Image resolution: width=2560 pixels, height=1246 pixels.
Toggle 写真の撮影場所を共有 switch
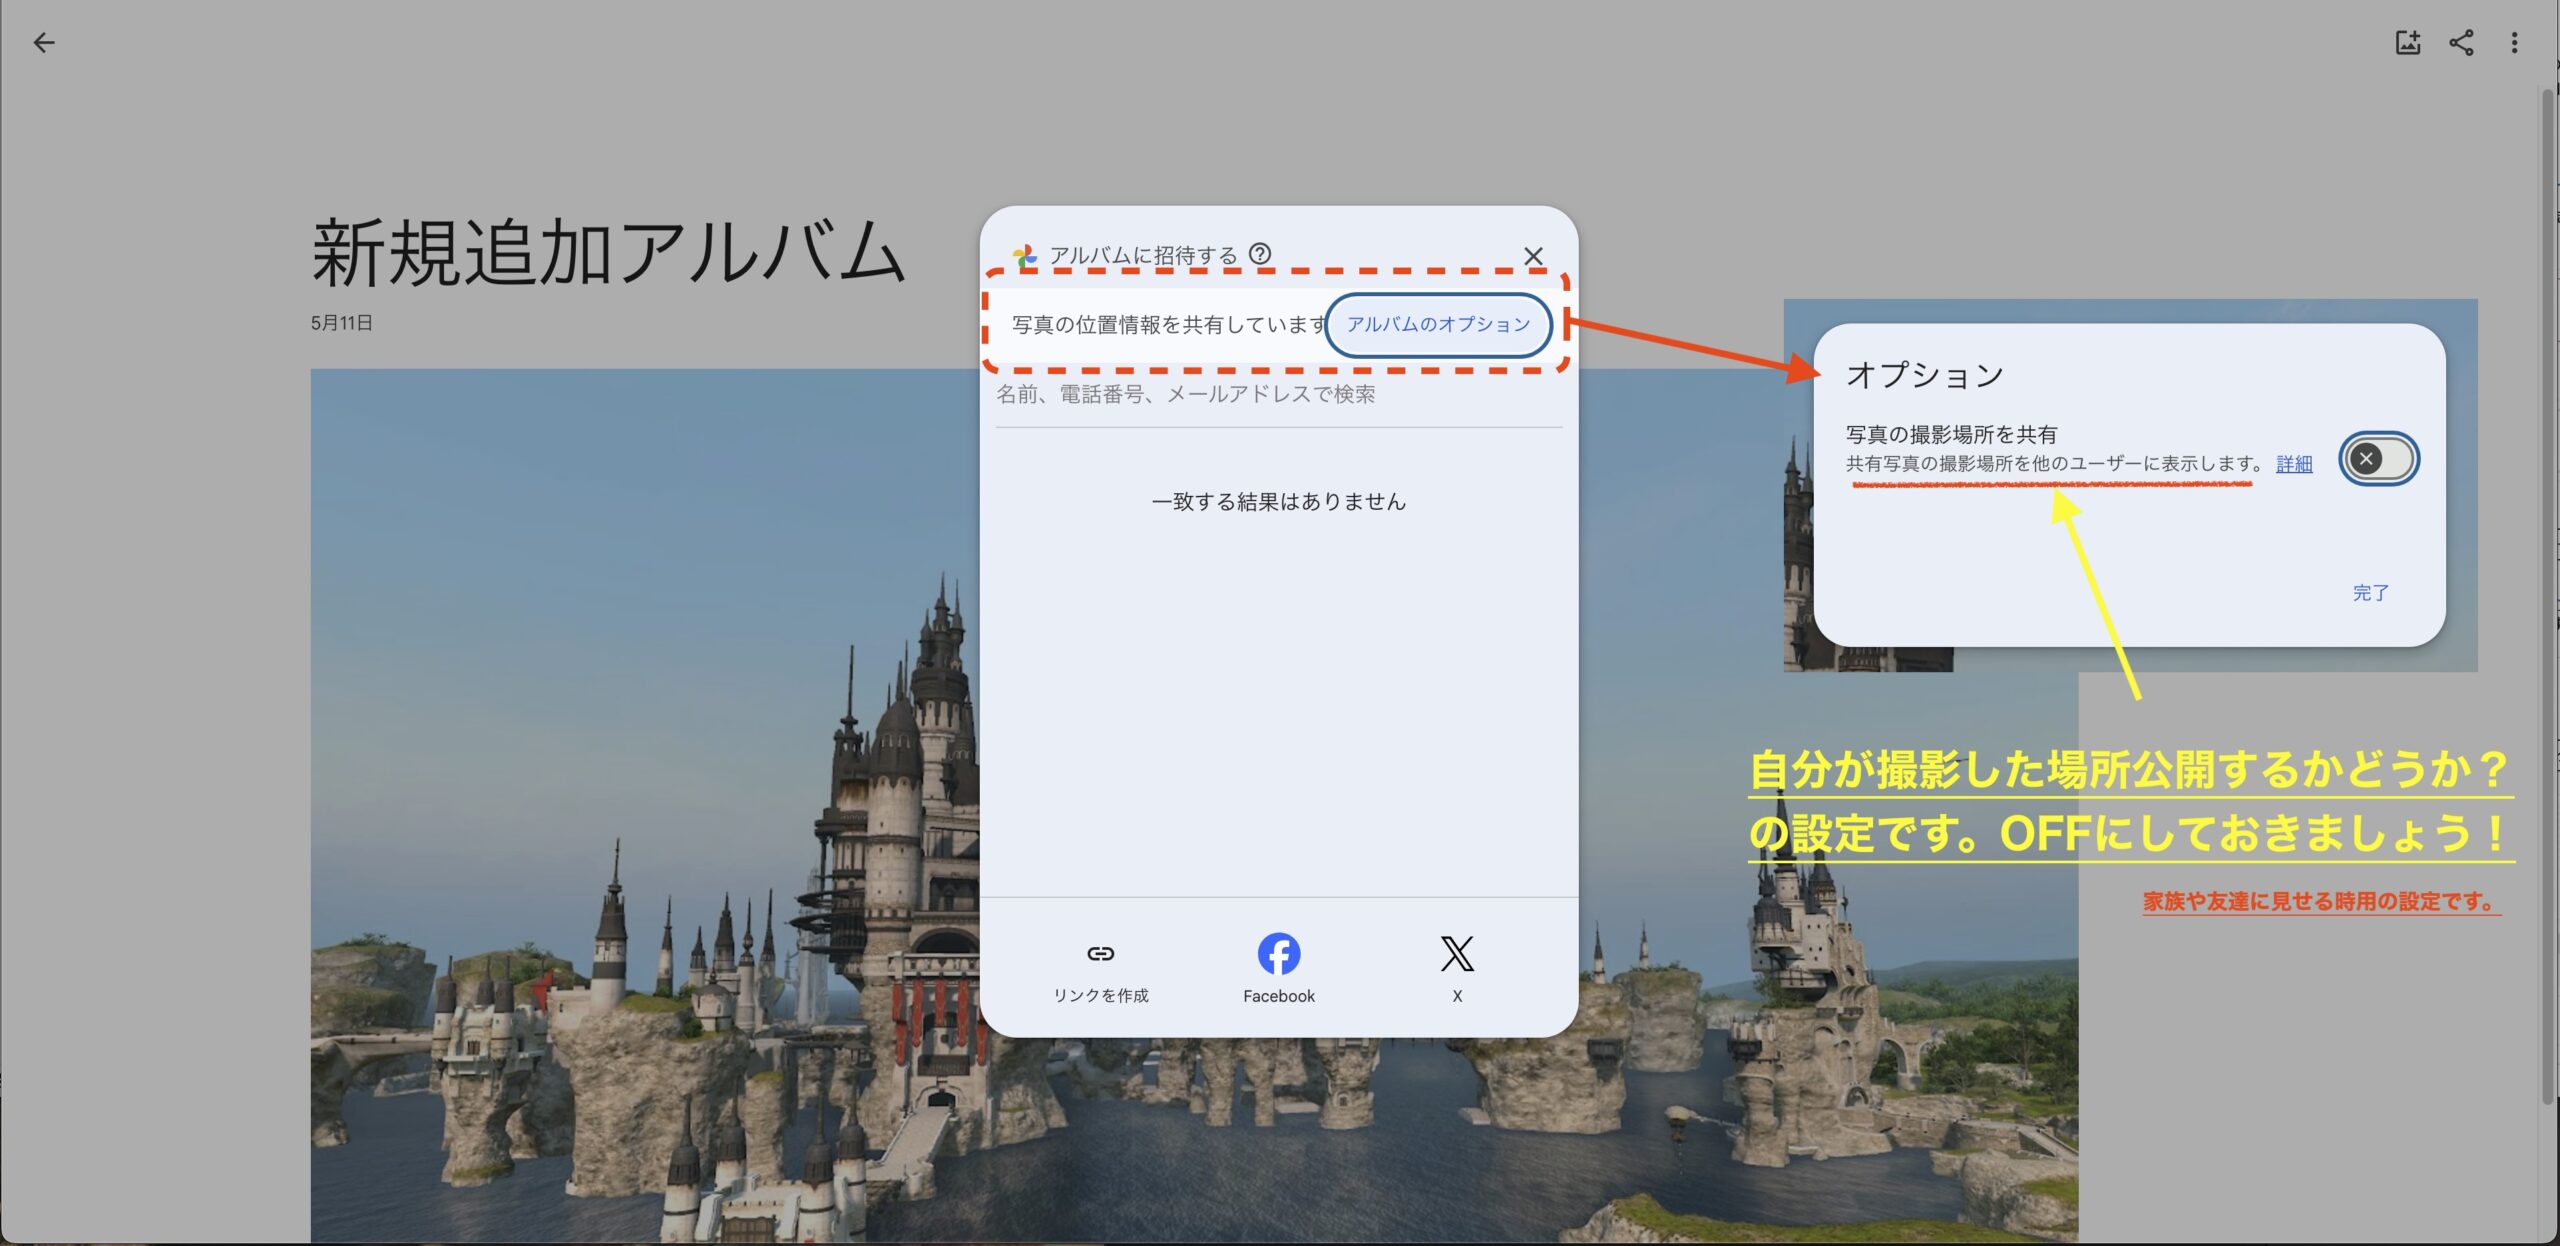(x=2378, y=459)
